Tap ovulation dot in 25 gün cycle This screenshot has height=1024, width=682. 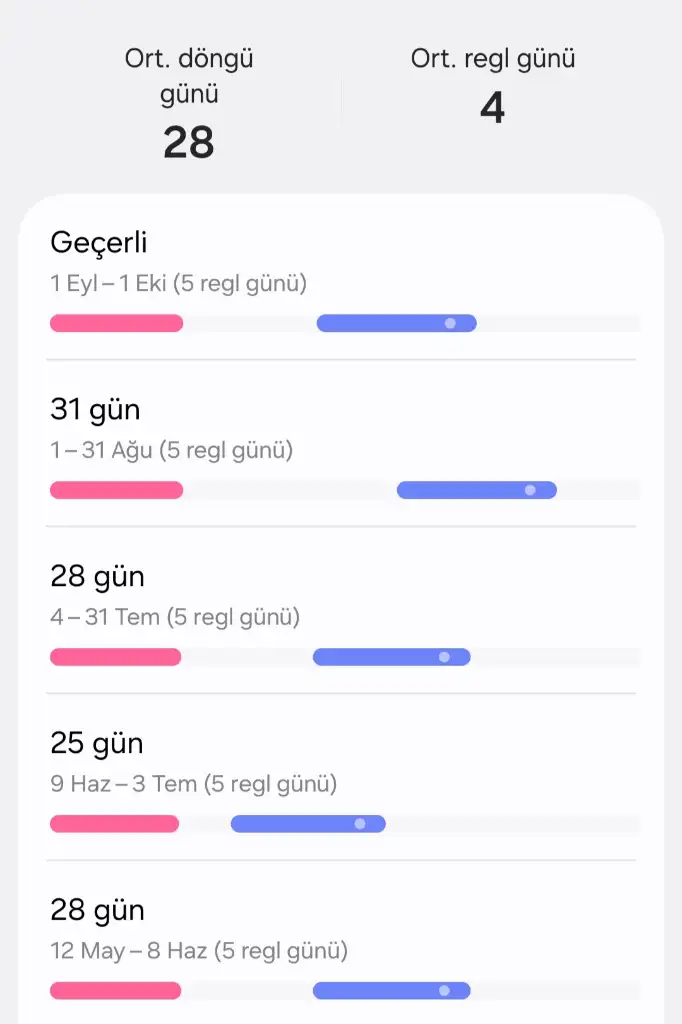[360, 824]
